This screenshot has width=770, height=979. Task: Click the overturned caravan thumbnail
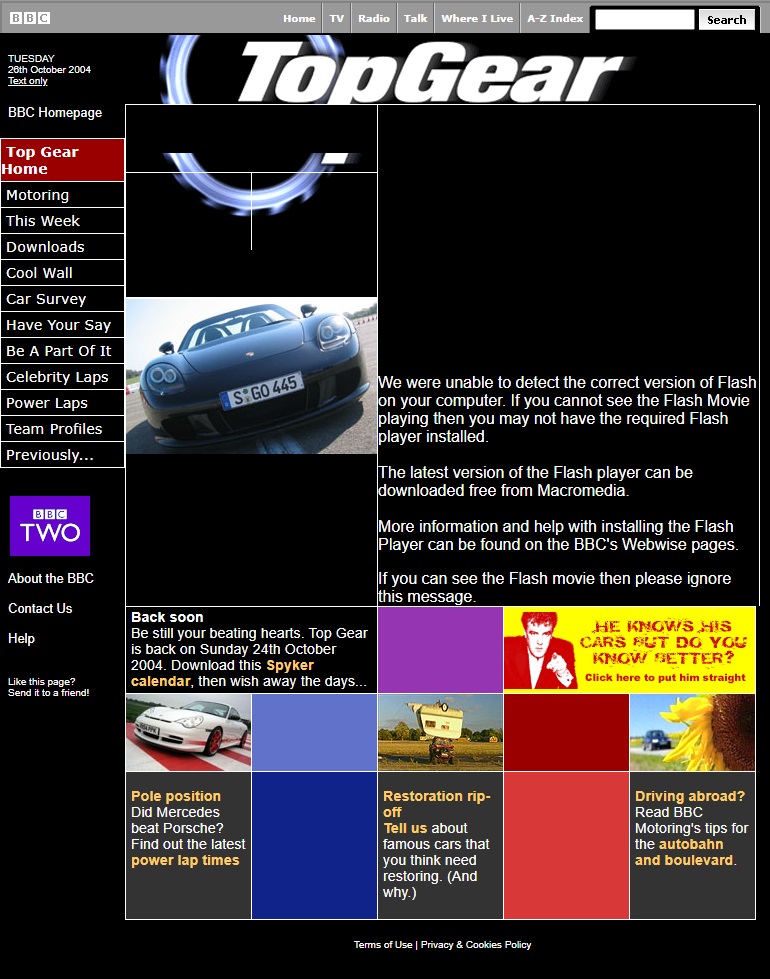440,732
